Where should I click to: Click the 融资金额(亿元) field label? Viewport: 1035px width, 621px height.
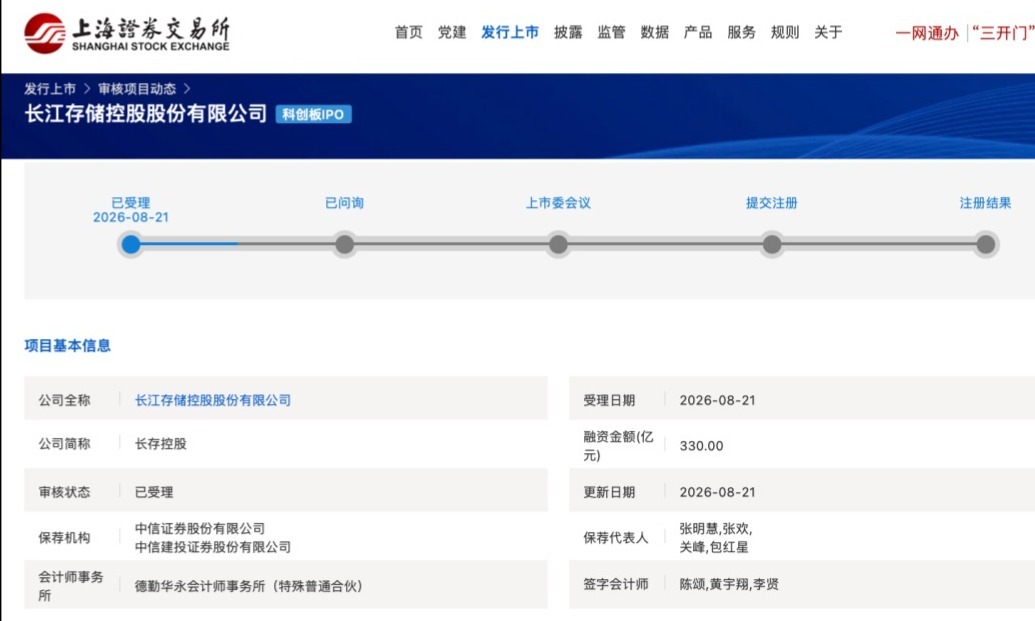pyautogui.click(x=618, y=445)
